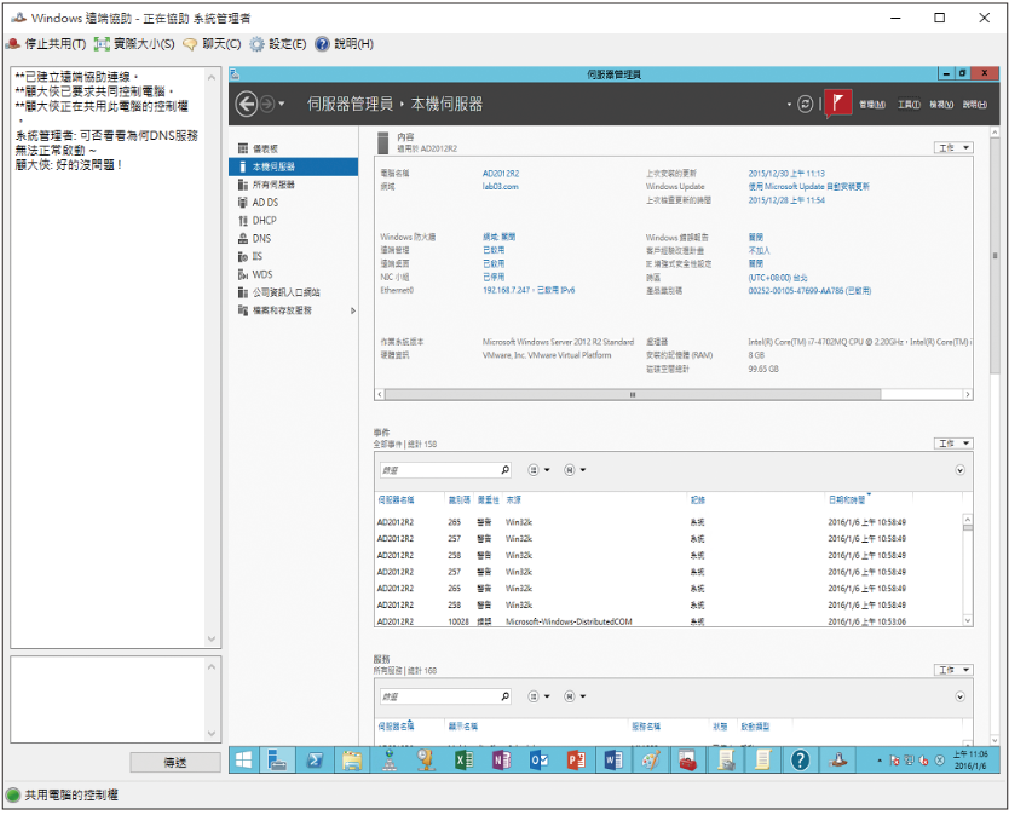
Task: Open criteria list dropdown in Events filter bar
Action: pyautogui.click(x=538, y=470)
